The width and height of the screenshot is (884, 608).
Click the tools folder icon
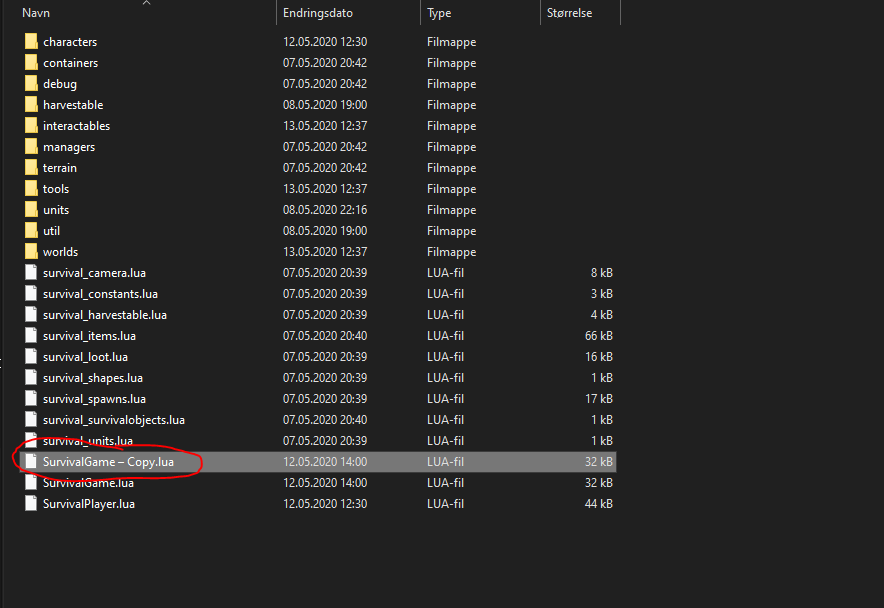pos(32,188)
